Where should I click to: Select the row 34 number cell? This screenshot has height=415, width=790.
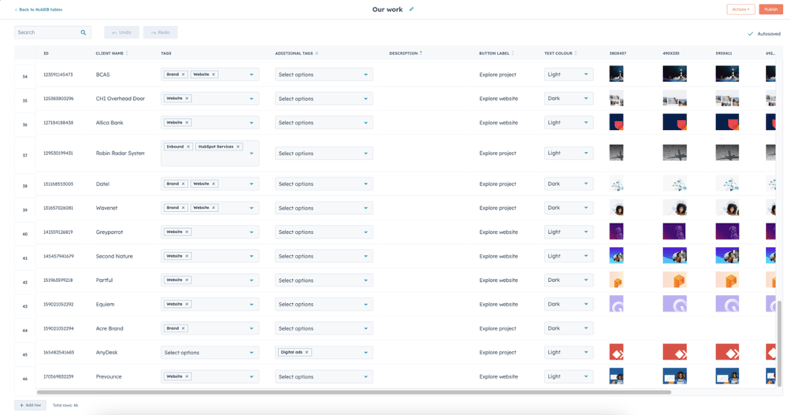25,76
